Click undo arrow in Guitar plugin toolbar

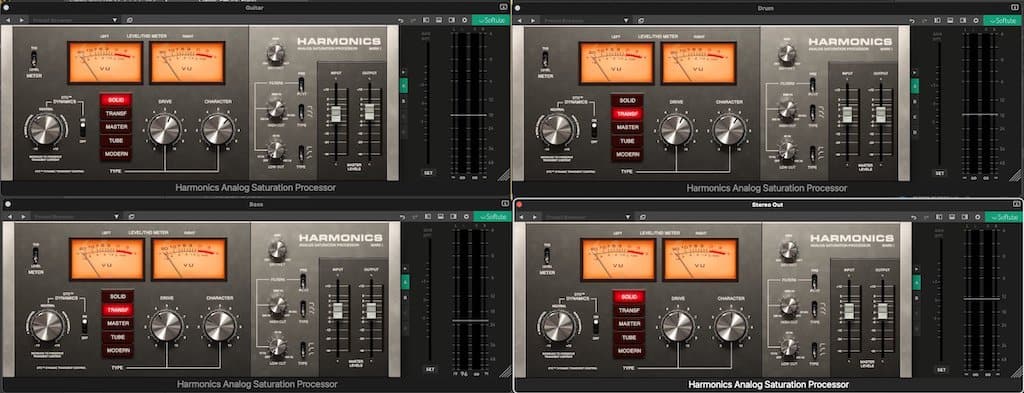click(401, 20)
